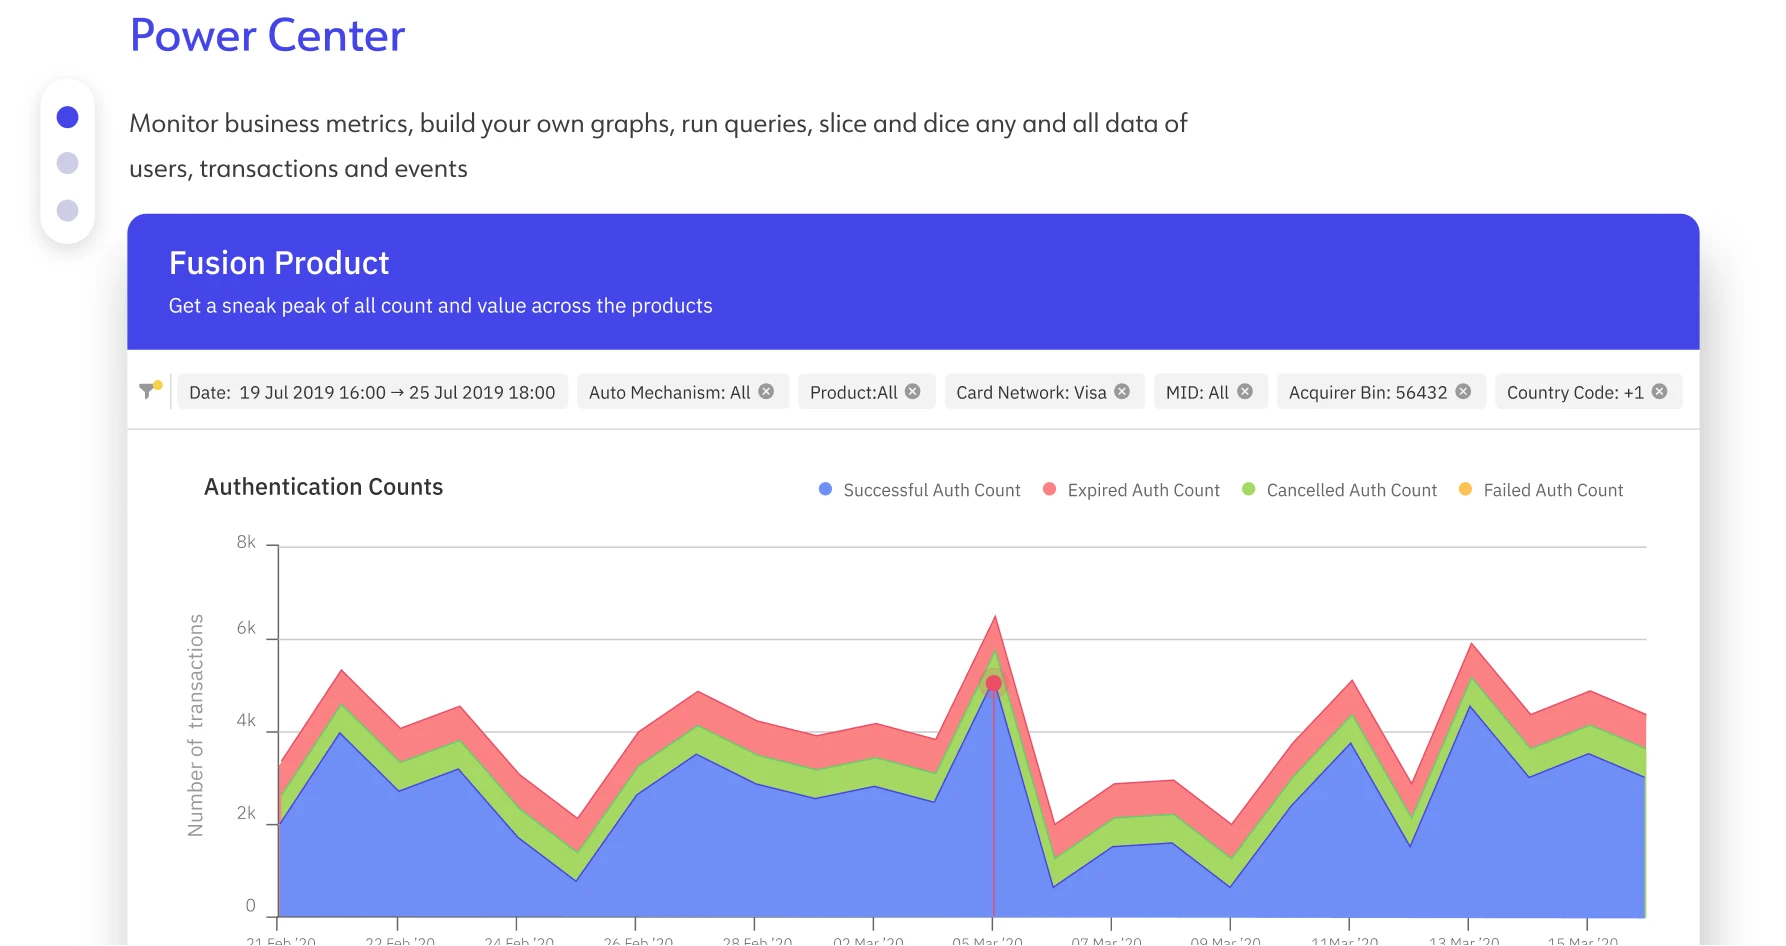Remove the Product:All filter chip
The image size is (1786, 946).
pos(912,391)
